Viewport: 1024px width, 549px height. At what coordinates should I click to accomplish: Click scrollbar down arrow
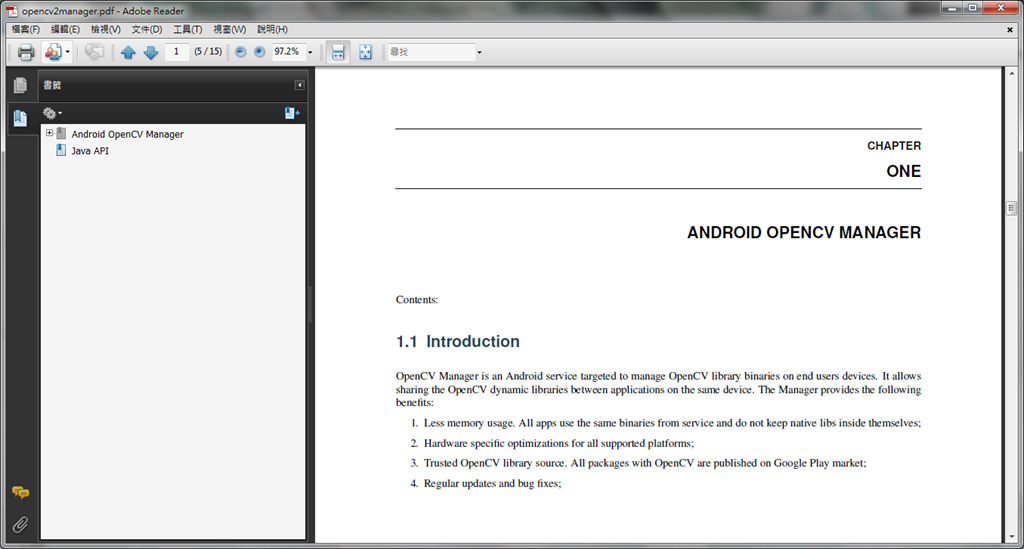coord(1011,537)
